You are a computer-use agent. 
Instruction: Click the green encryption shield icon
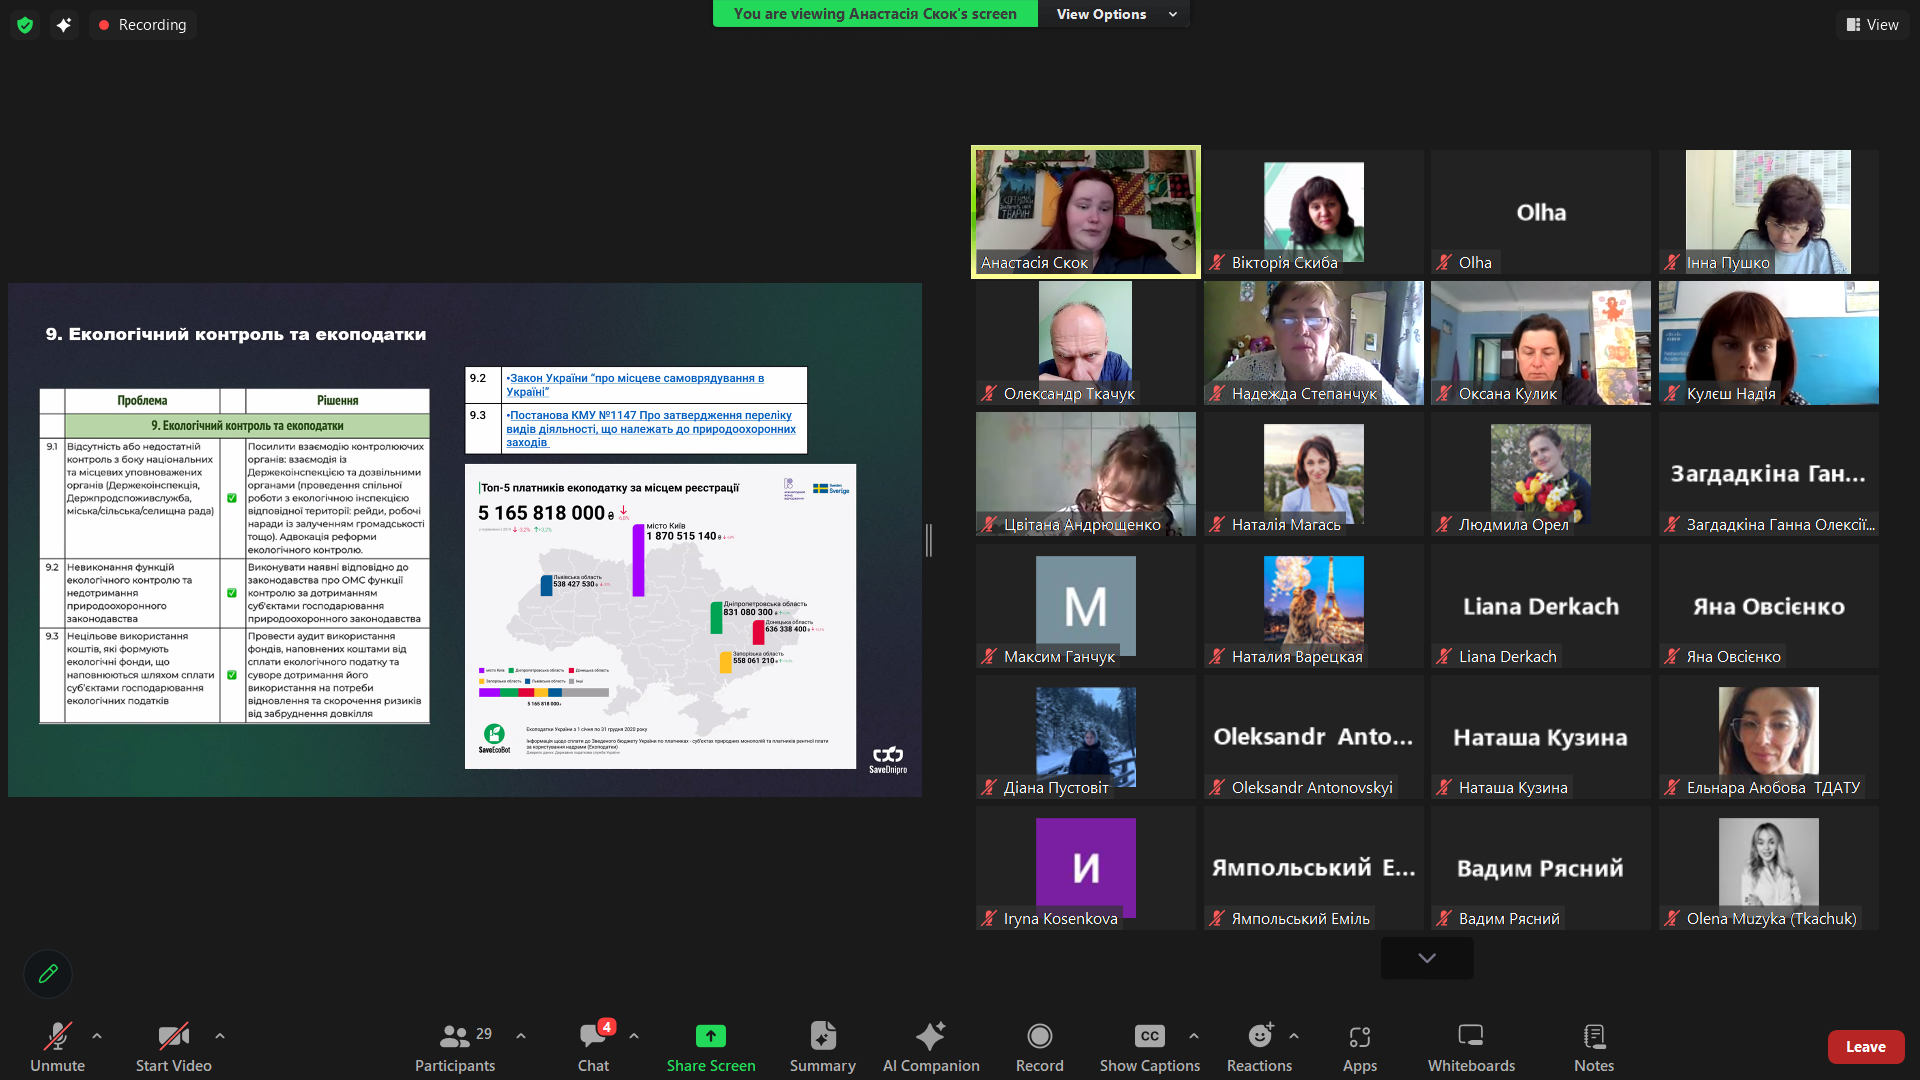25,25
